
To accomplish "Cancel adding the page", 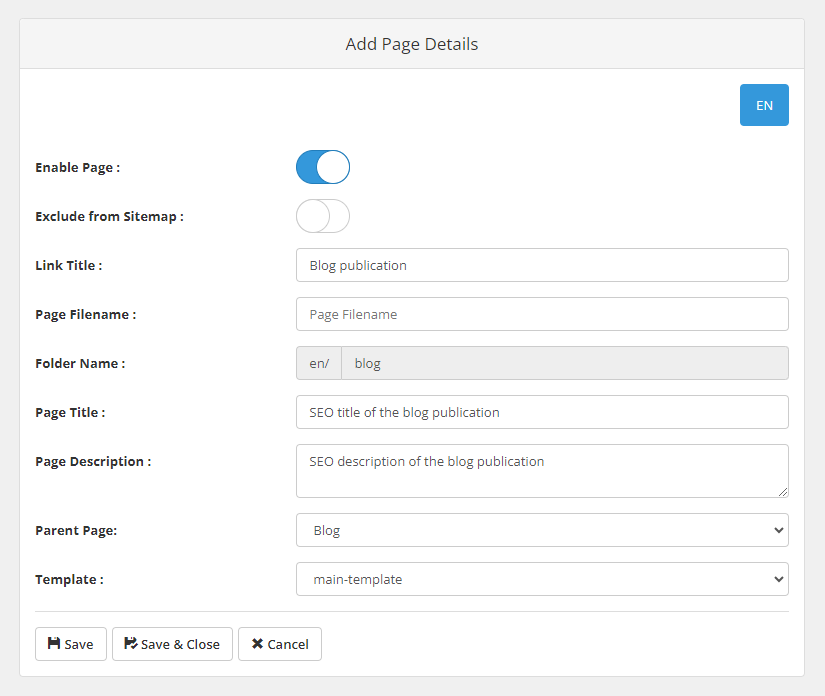I will [280, 644].
